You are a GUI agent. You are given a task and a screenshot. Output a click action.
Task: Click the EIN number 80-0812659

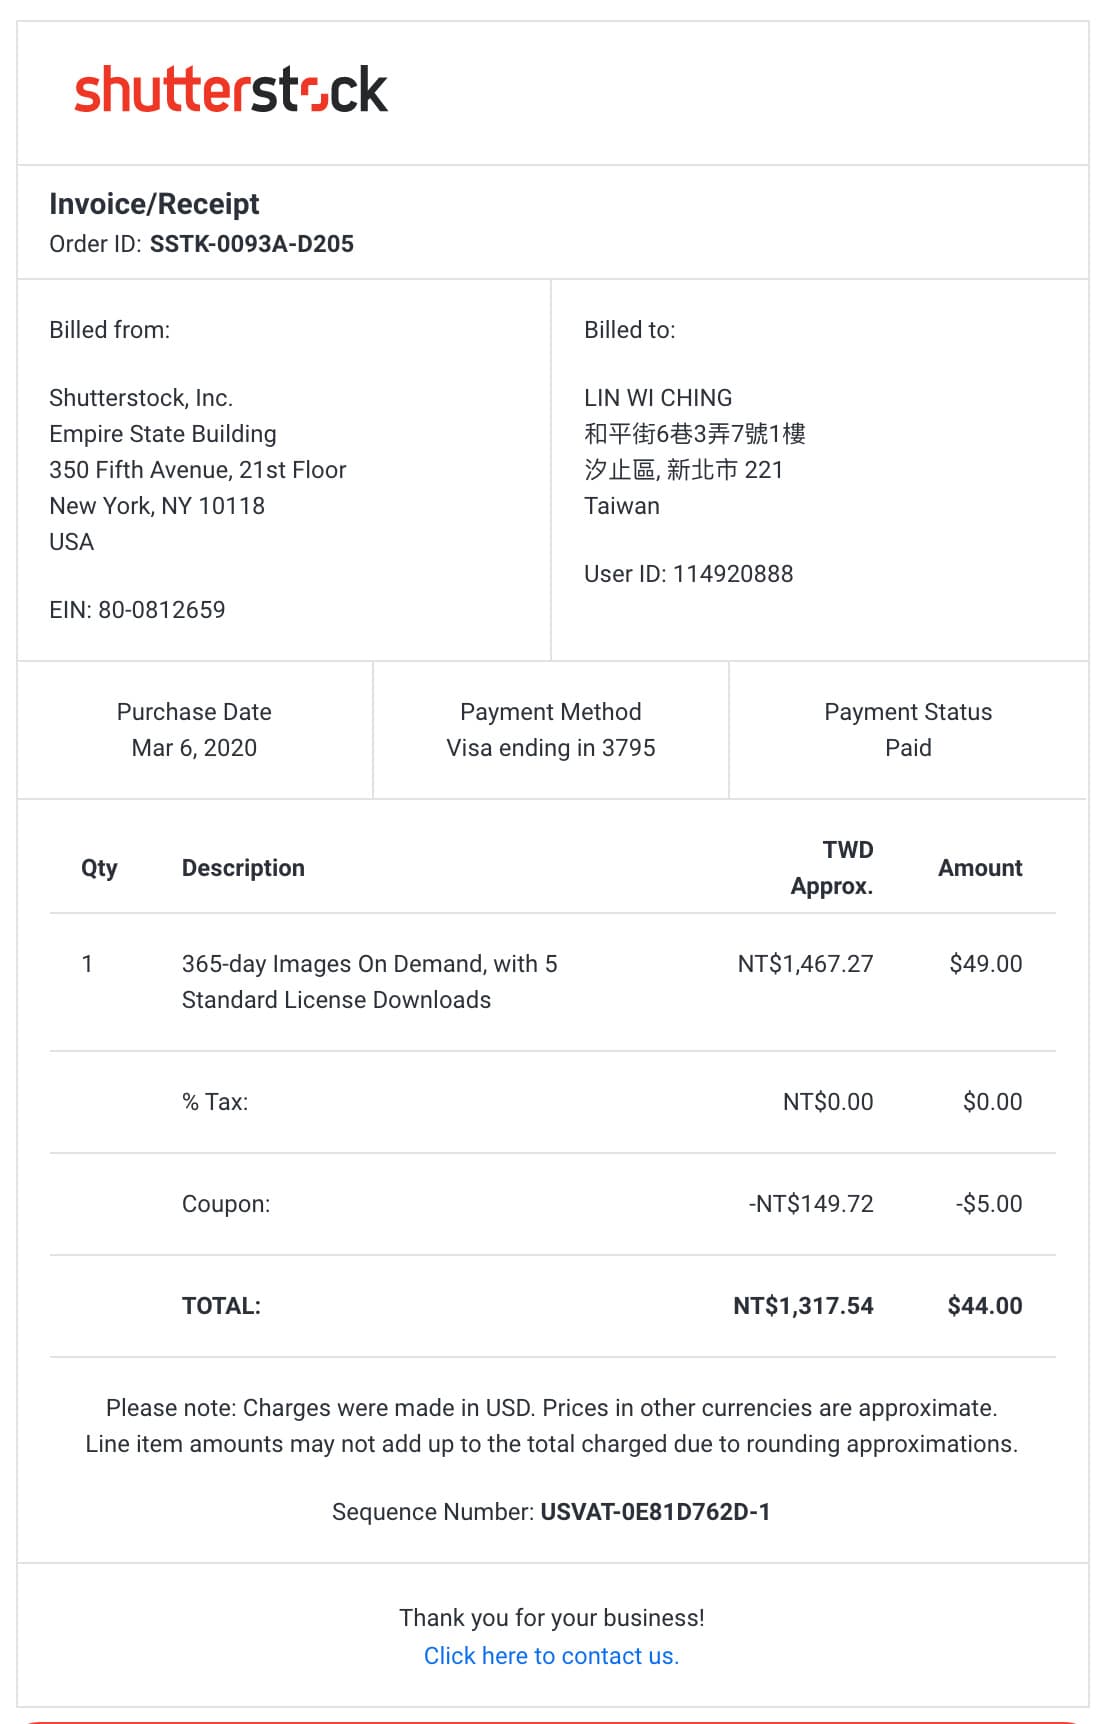[x=162, y=610]
